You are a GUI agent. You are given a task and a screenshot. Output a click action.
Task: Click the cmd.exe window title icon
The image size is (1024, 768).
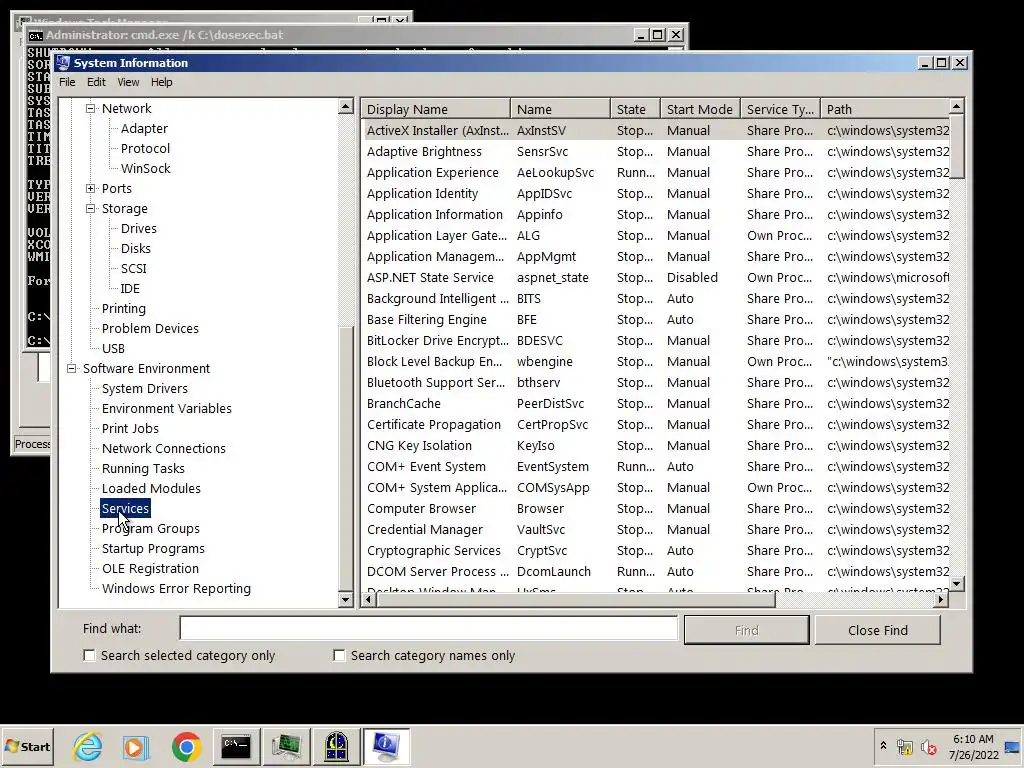tap(35, 35)
